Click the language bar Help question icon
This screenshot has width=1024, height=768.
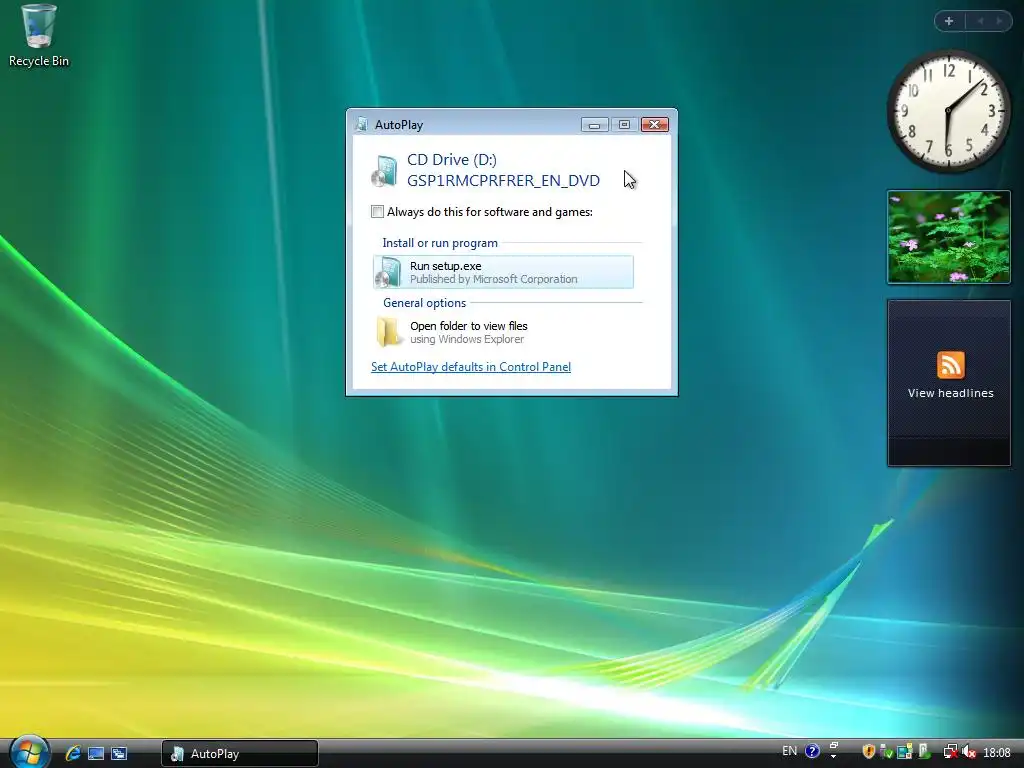[x=812, y=751]
